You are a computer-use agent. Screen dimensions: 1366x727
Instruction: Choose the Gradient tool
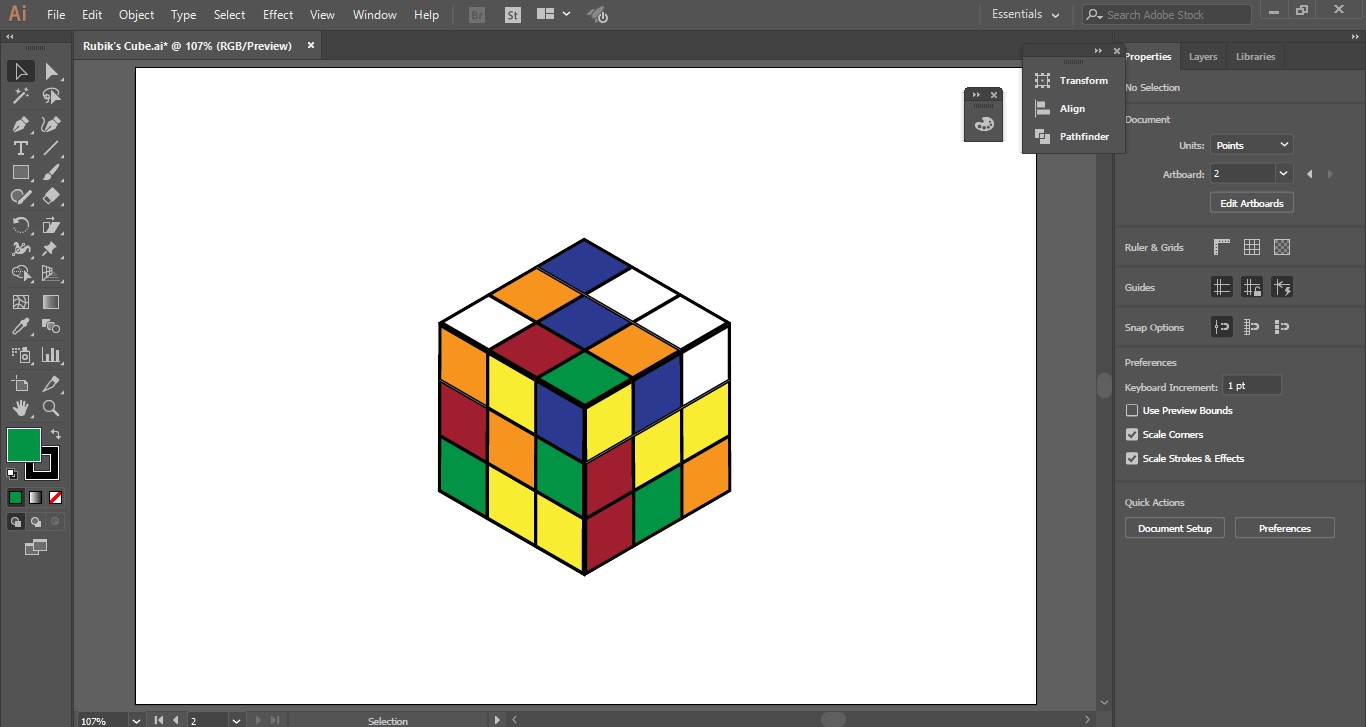click(51, 302)
